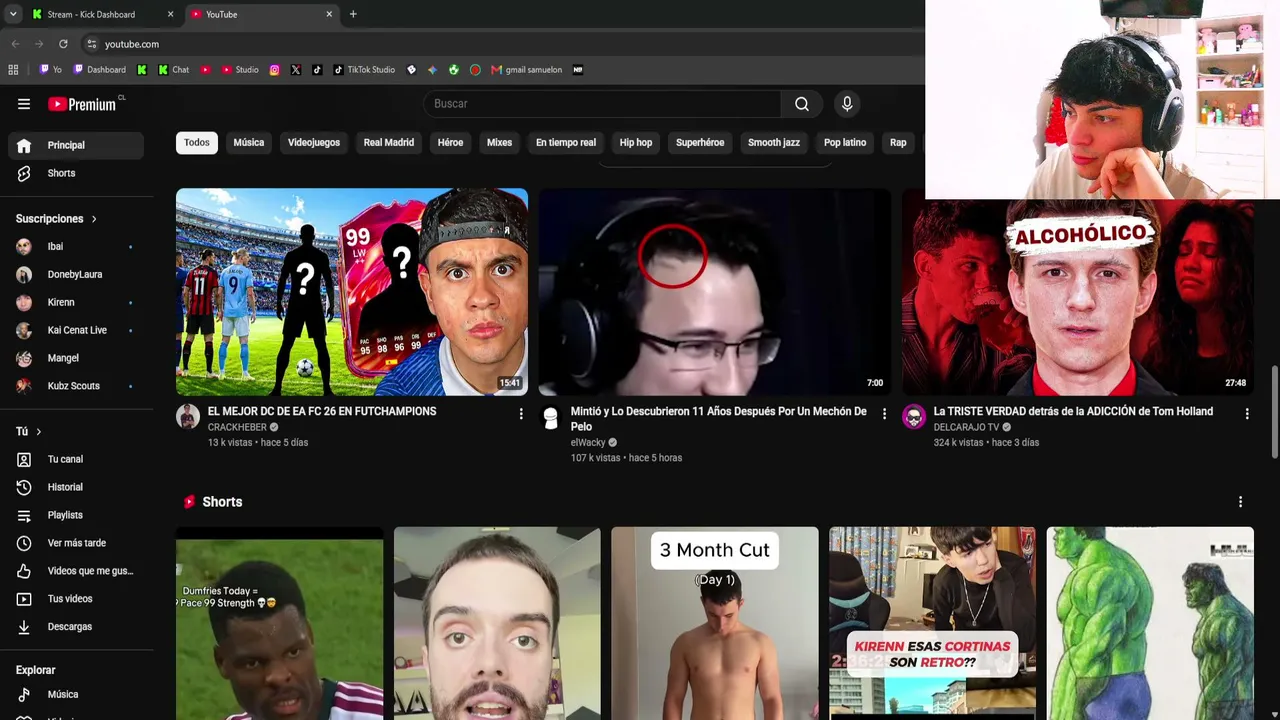Open the CRACKHEBER channel avatar
The width and height of the screenshot is (1280, 720).
(188, 417)
